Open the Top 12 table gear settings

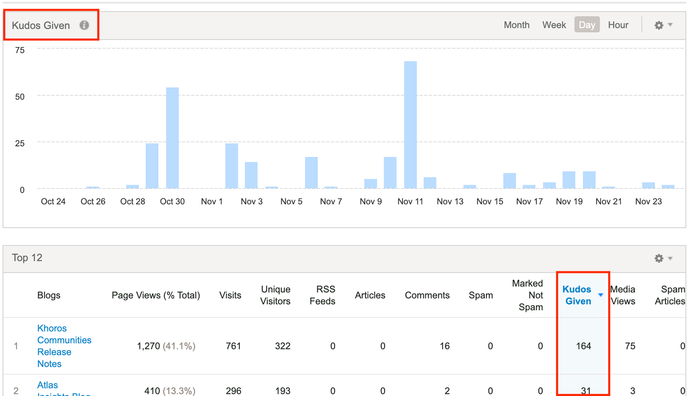pyautogui.click(x=663, y=258)
